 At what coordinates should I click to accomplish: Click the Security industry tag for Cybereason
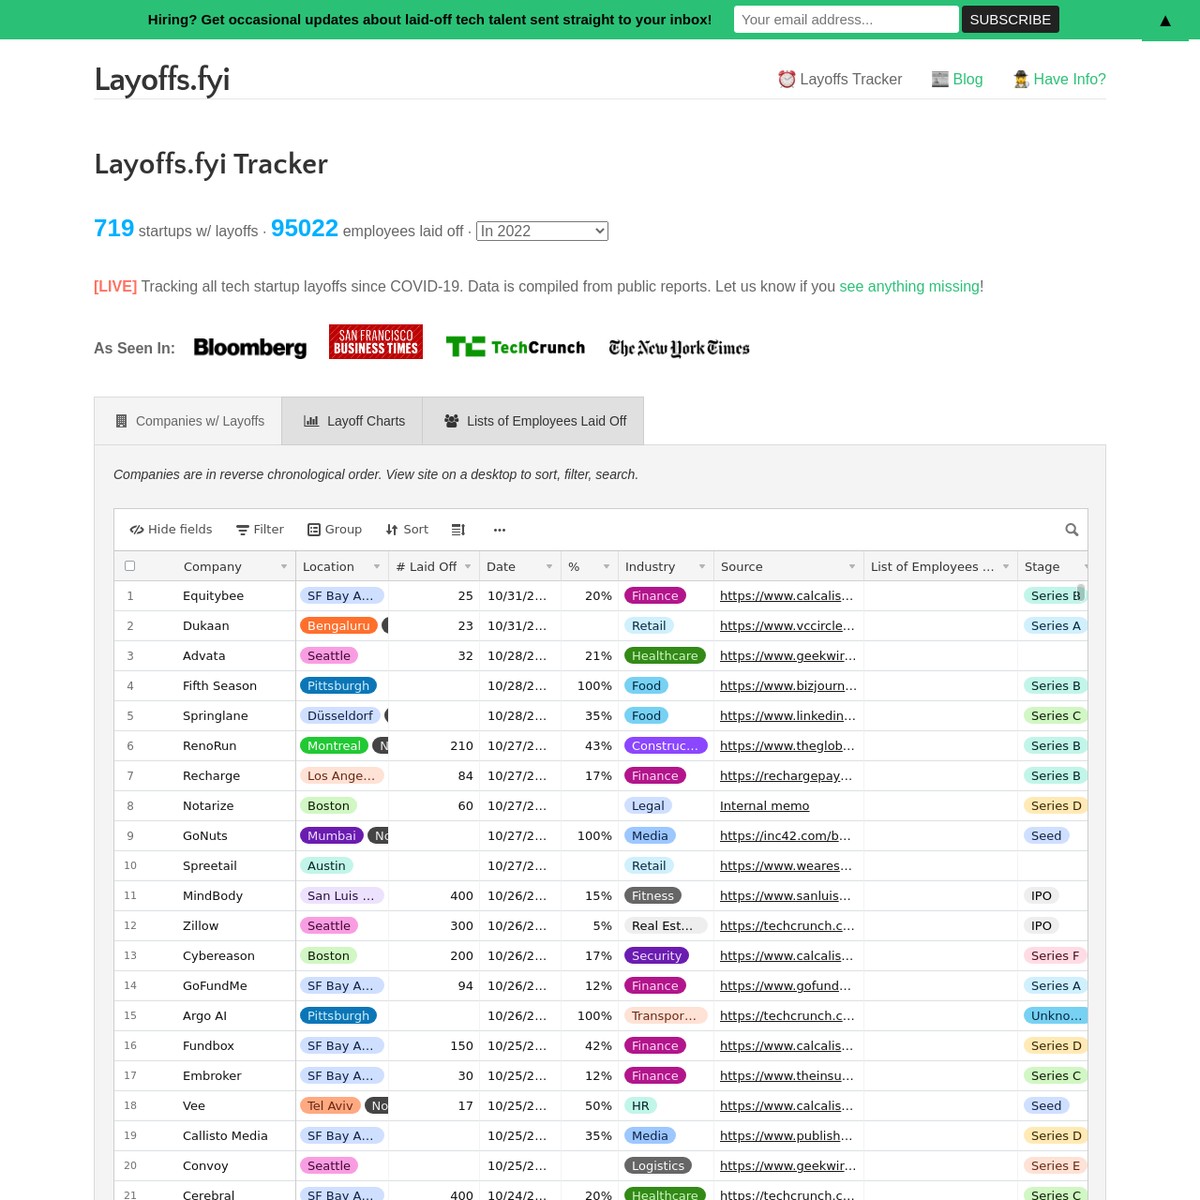click(x=657, y=956)
